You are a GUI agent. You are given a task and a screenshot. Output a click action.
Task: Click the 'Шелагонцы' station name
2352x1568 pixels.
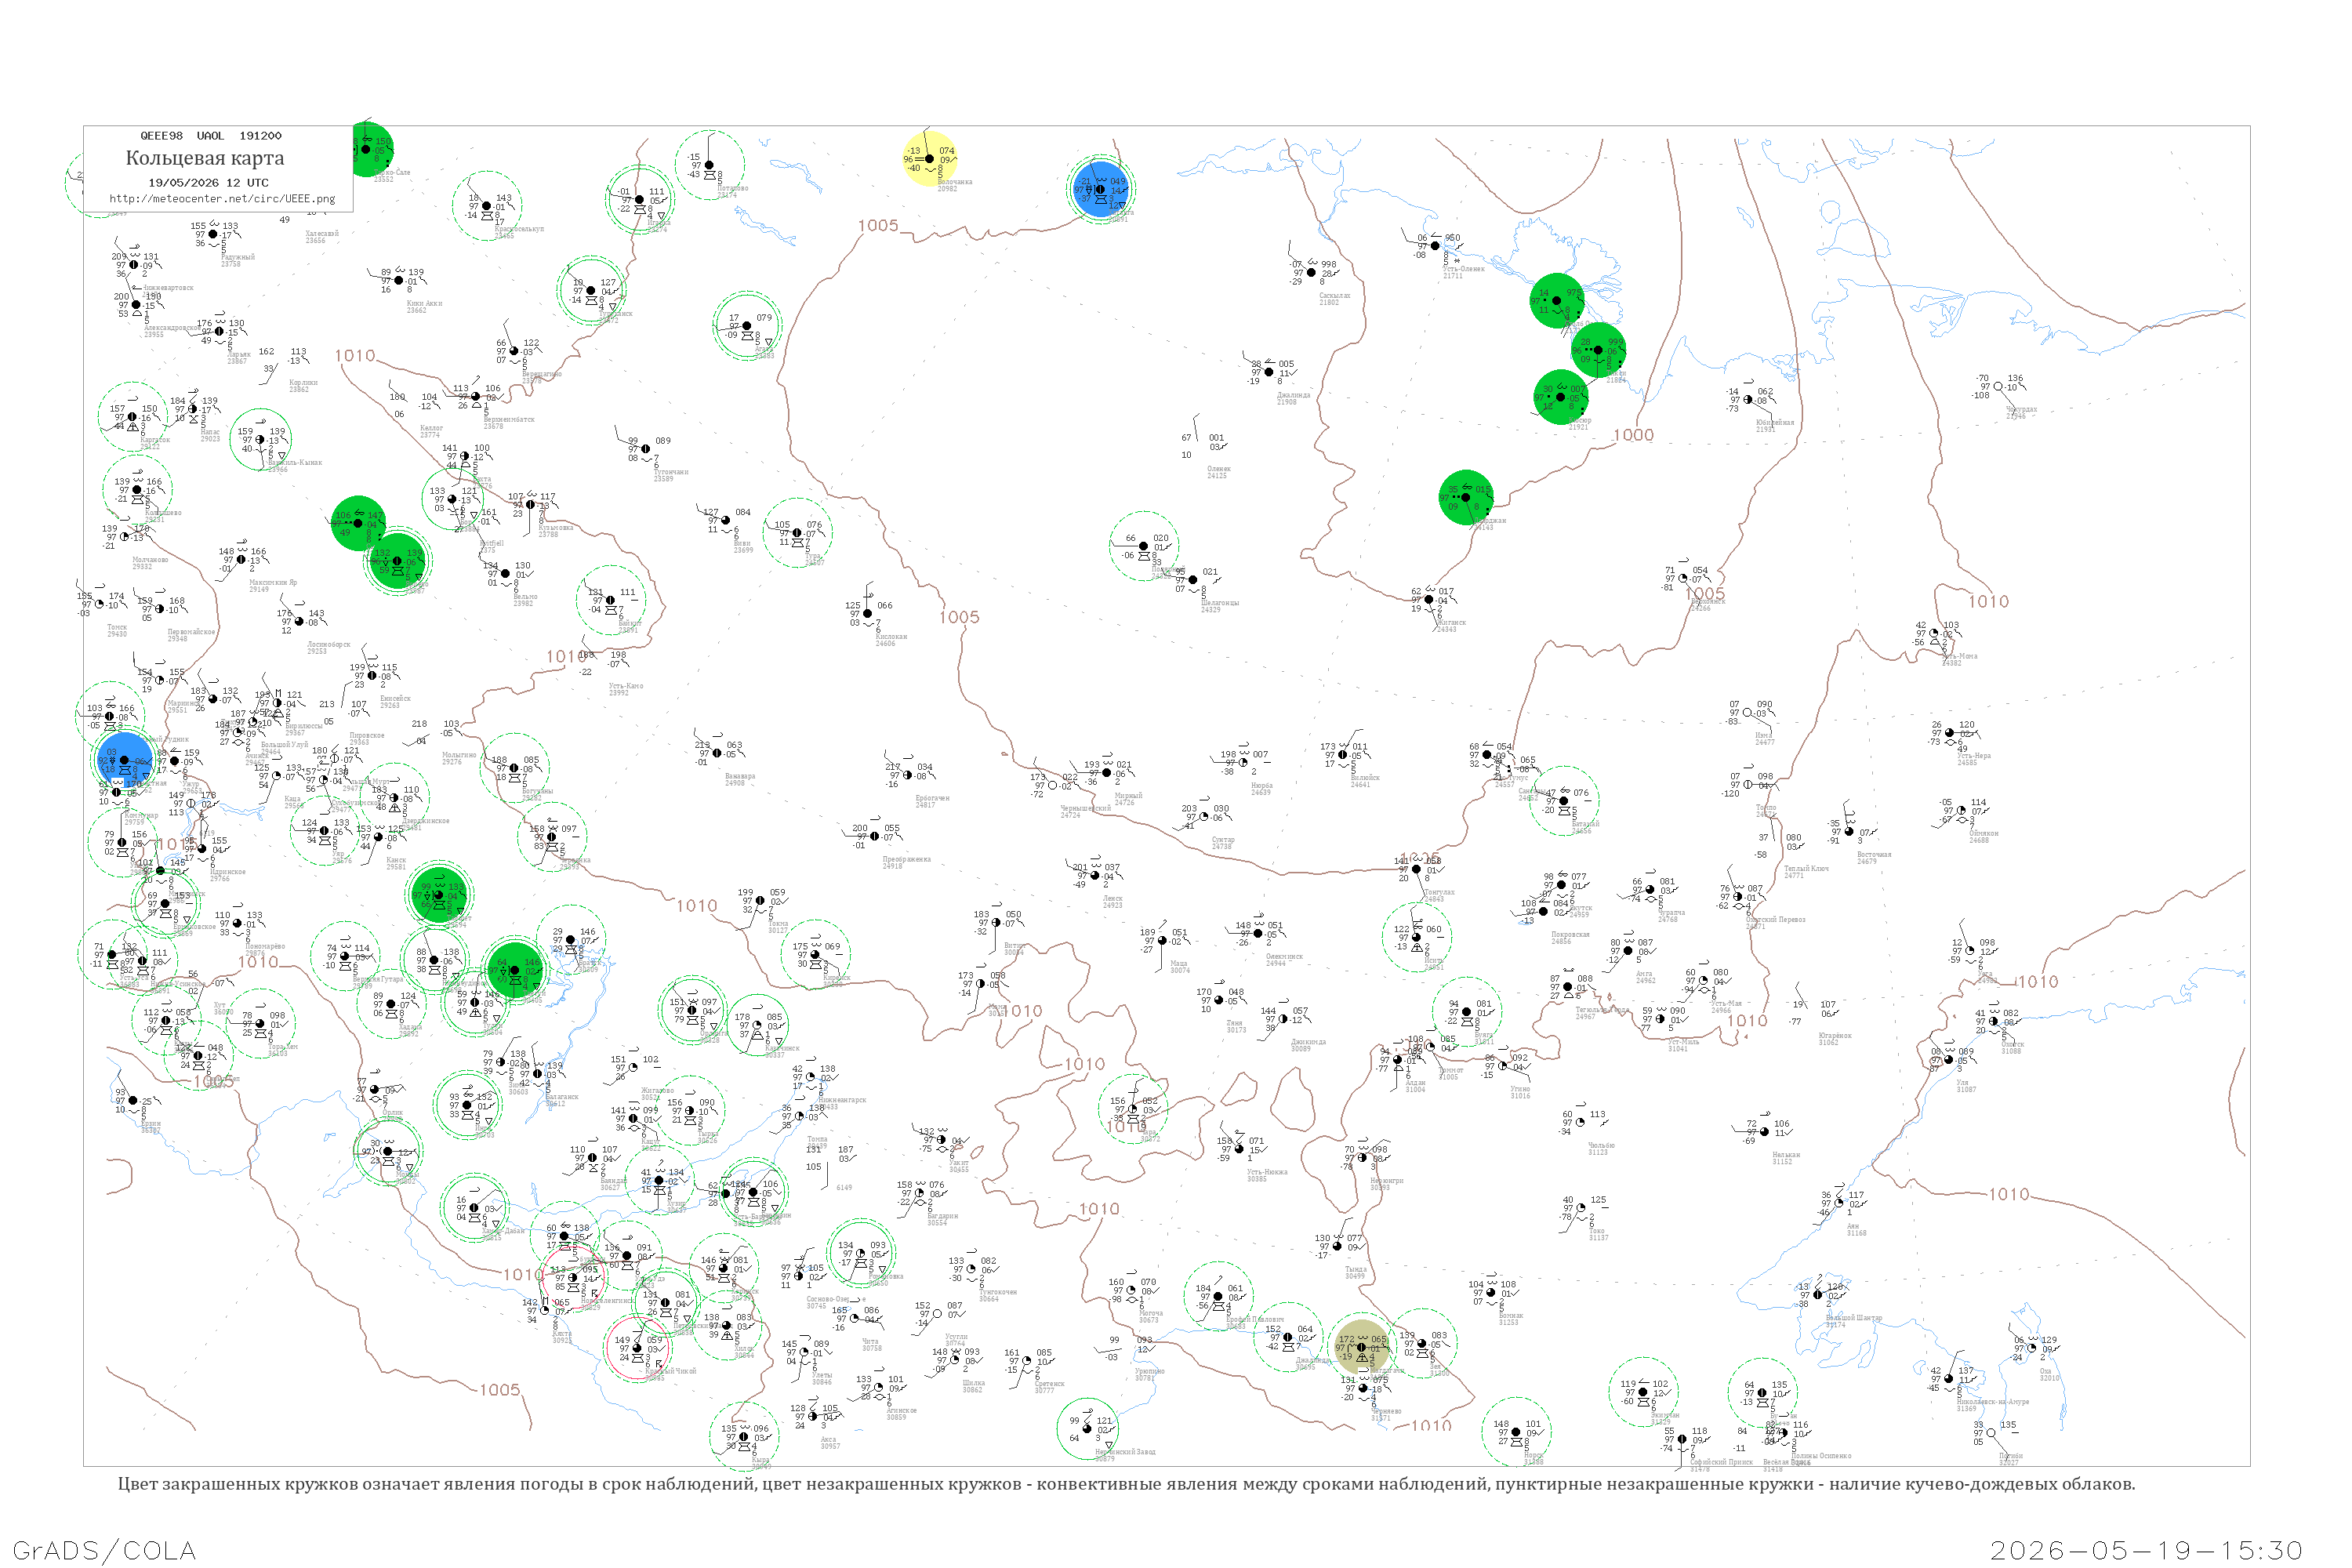pos(1220,602)
